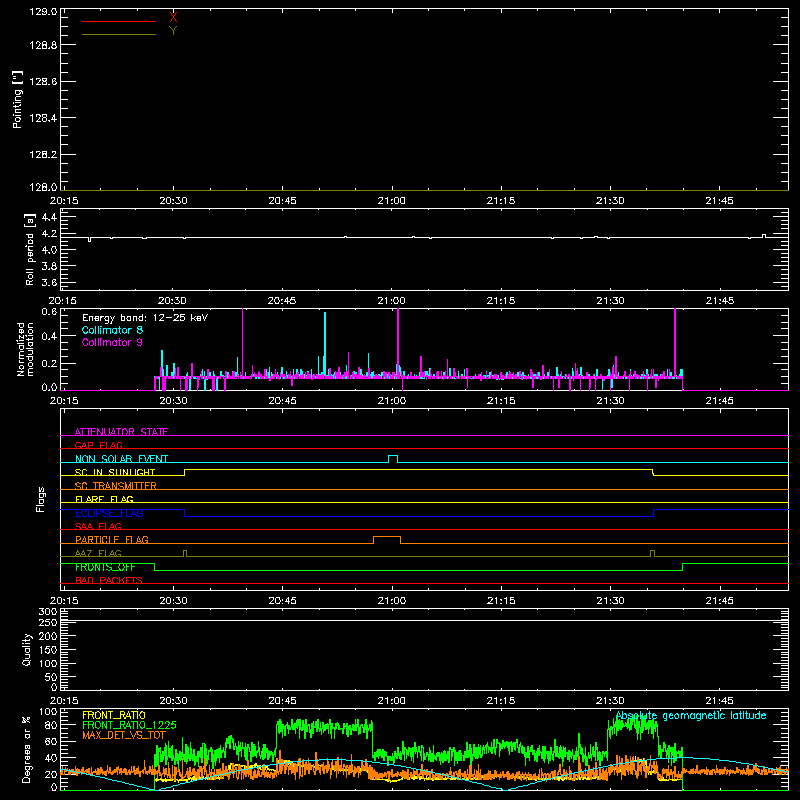Image resolution: width=800 pixels, height=800 pixels.
Task: Click the 300 tick on Quality axis
Action: (x=47, y=612)
